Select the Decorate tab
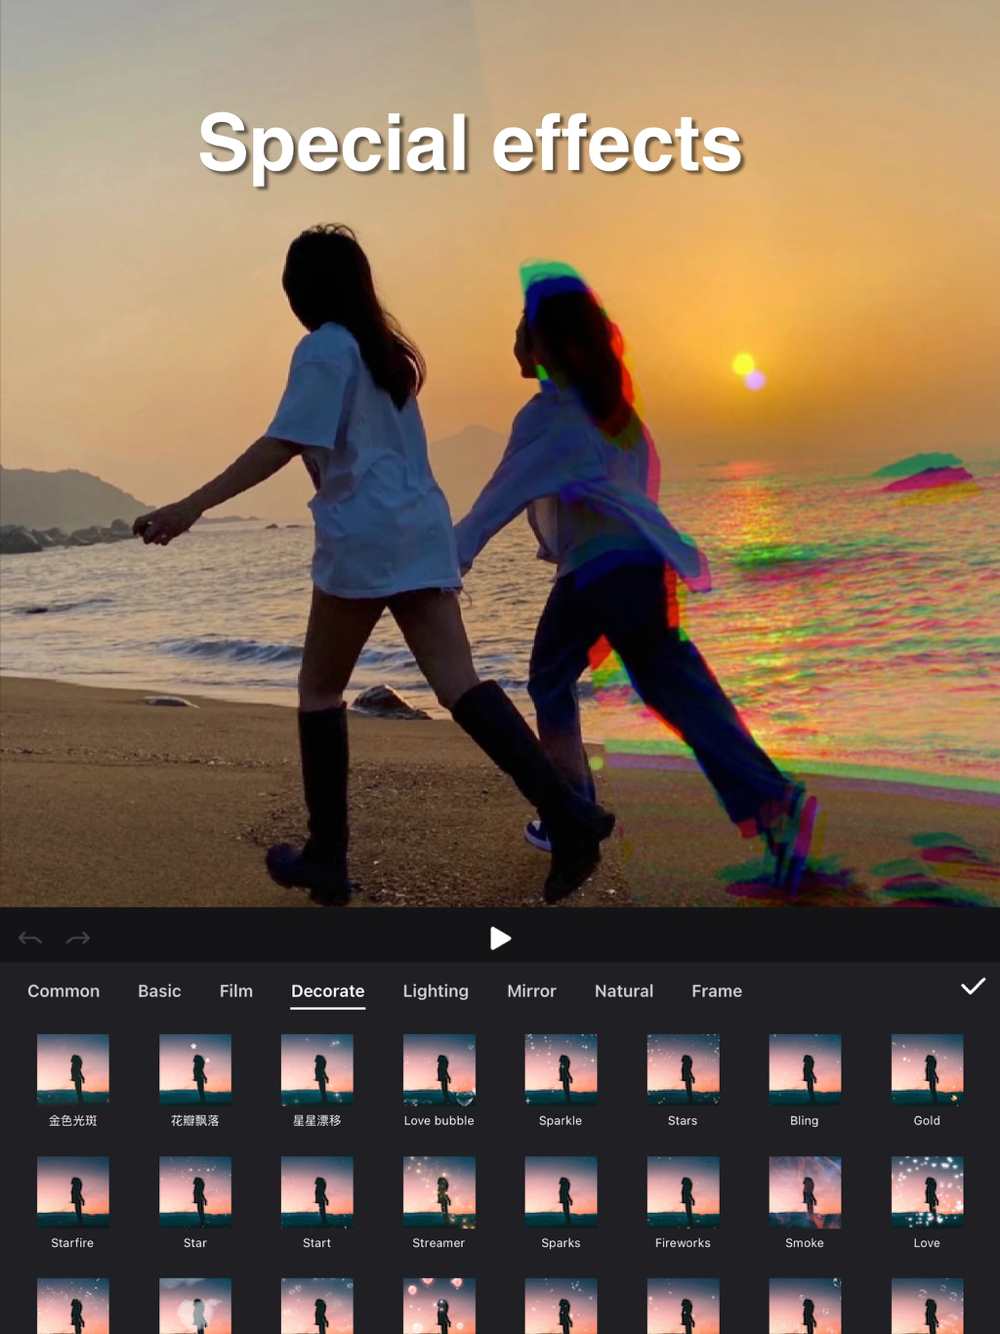The width and height of the screenshot is (1000, 1334). (x=328, y=991)
